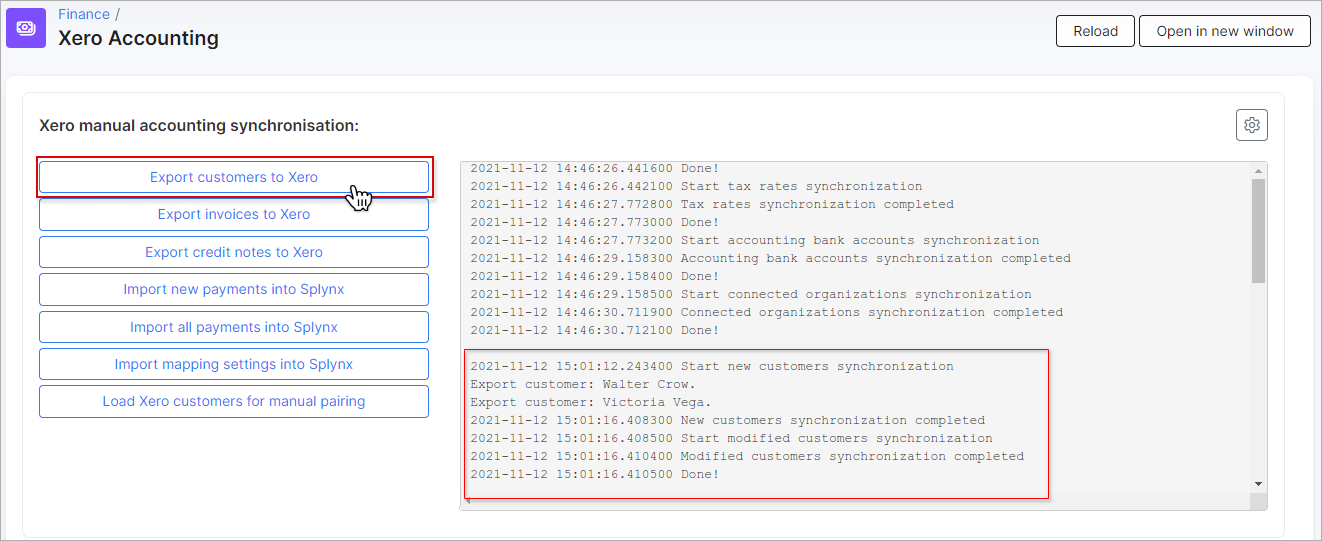Export invoices to Xero

pyautogui.click(x=234, y=214)
